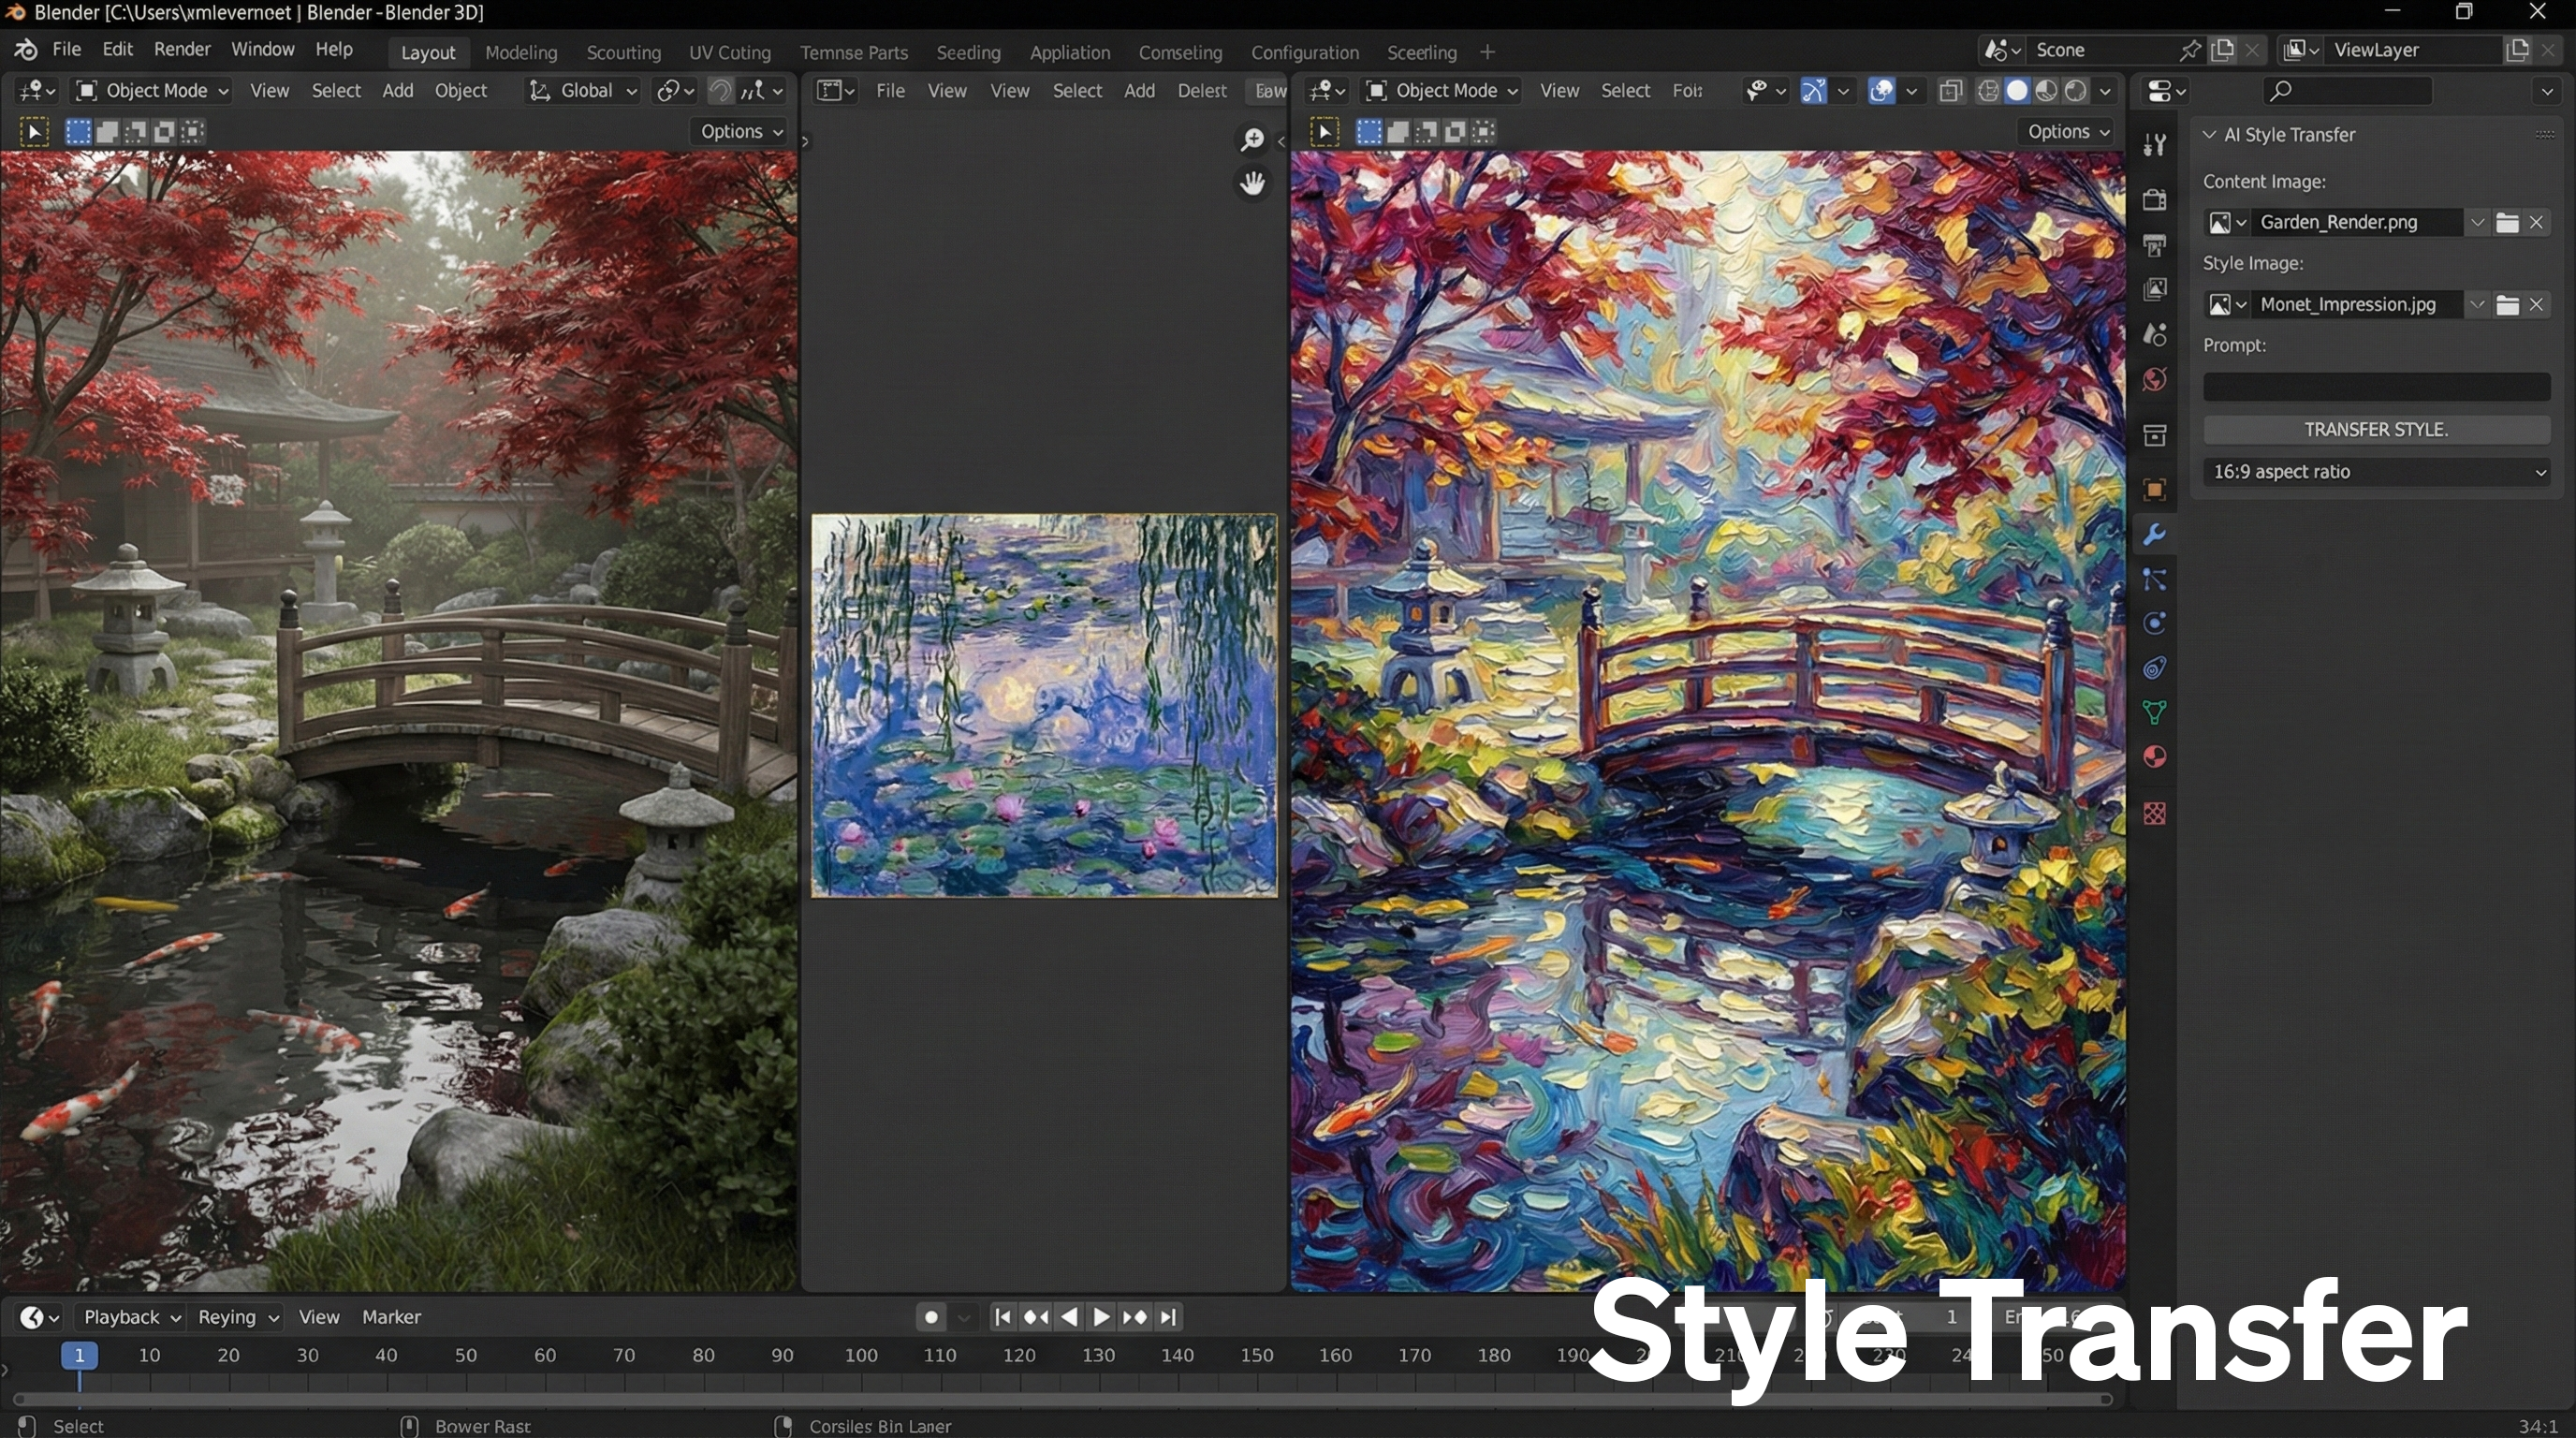2576x1438 pixels.
Task: Open World properties (globe icon)
Action: click(x=2155, y=380)
